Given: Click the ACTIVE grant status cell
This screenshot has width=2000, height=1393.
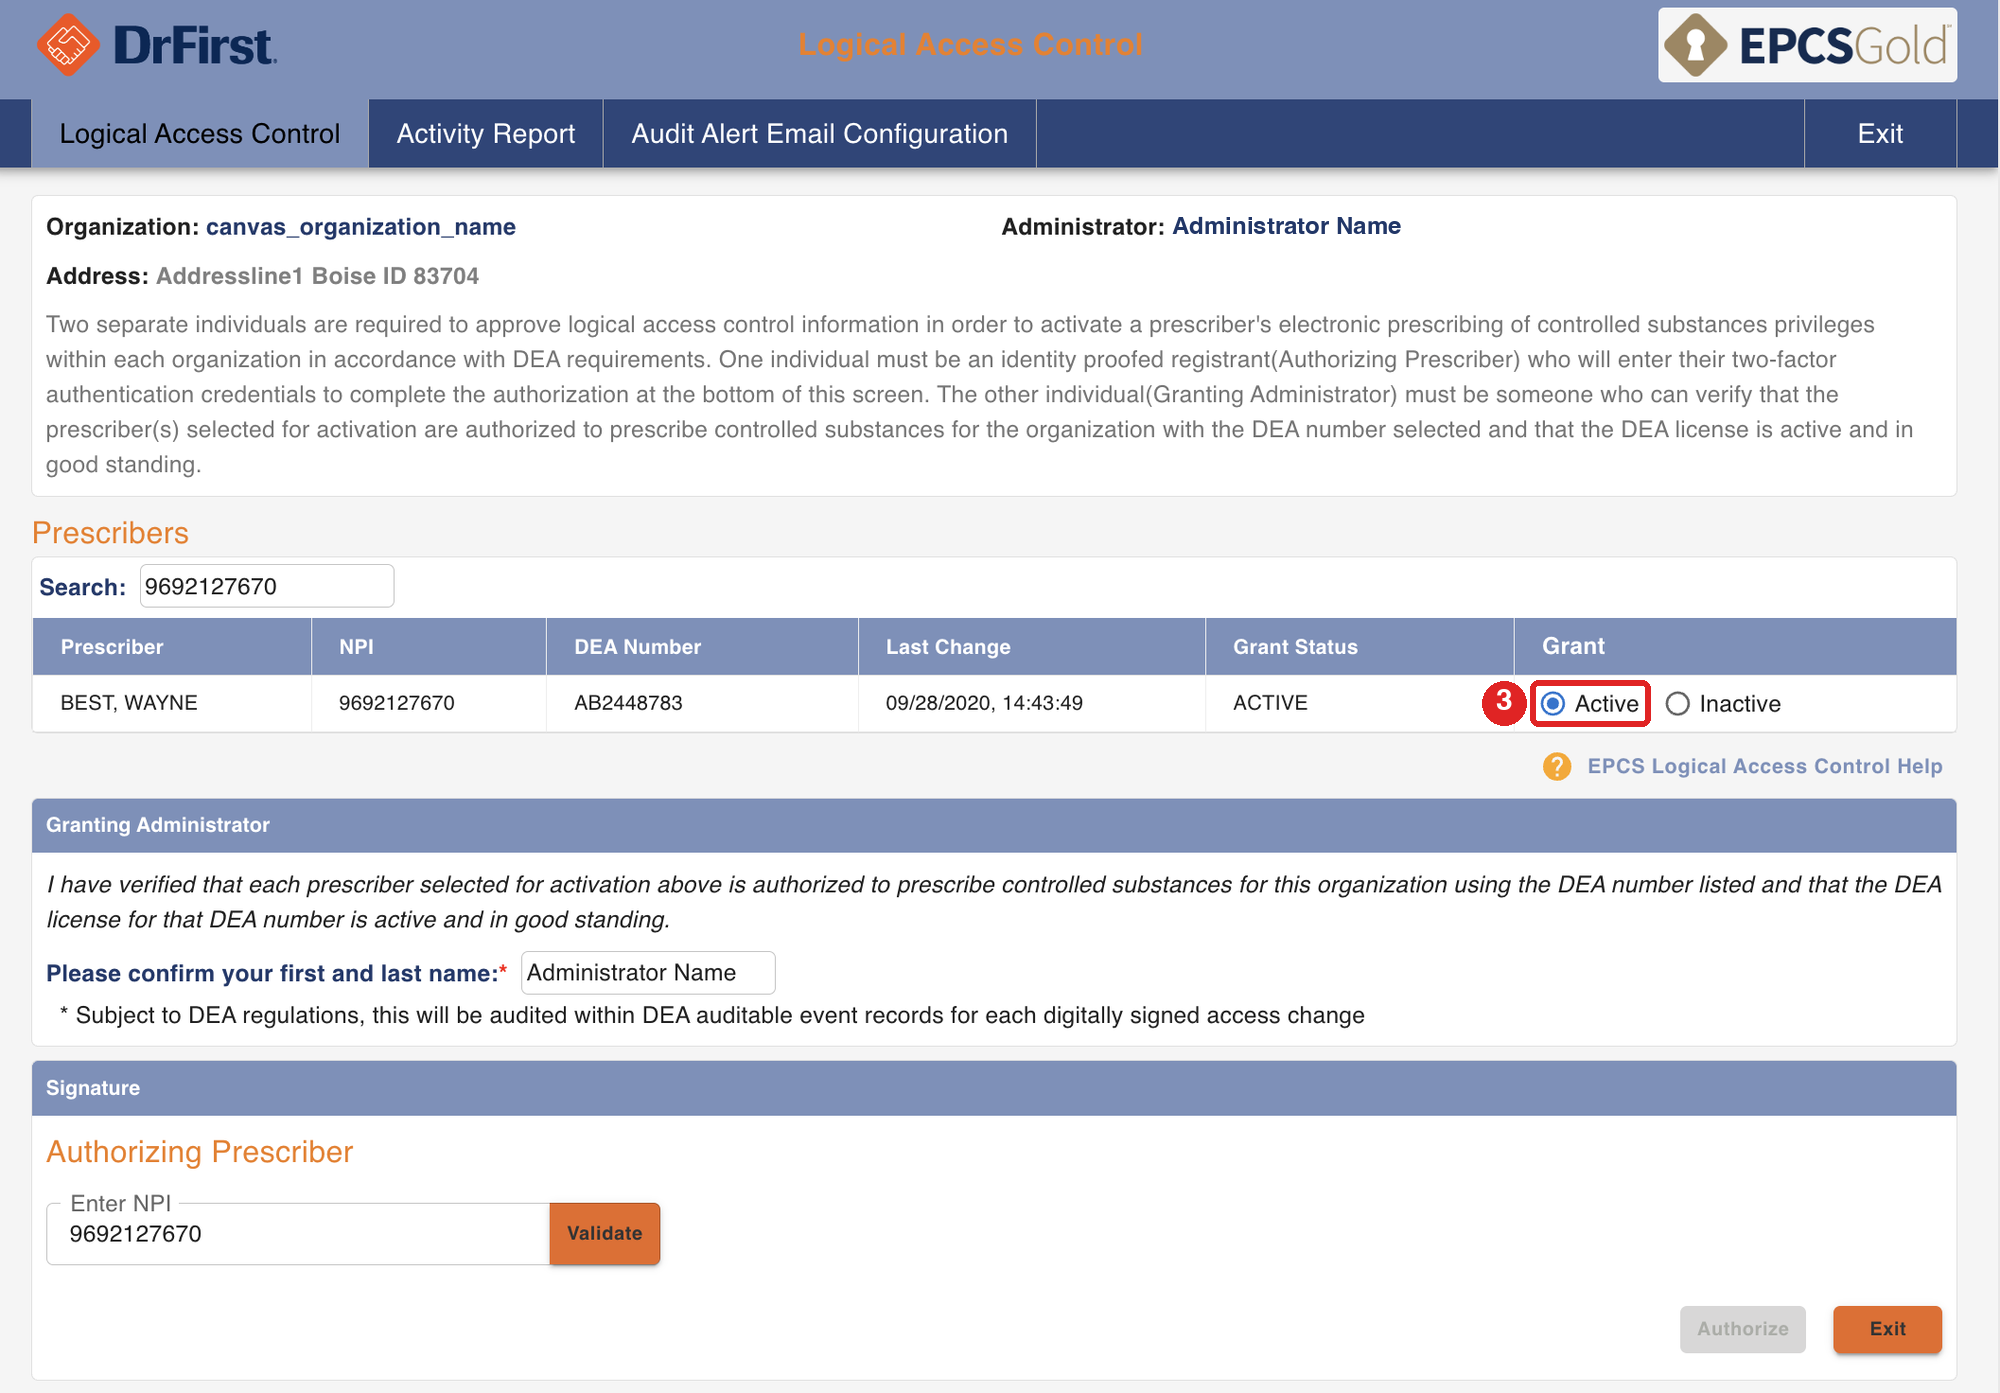Looking at the screenshot, I should [x=1270, y=703].
